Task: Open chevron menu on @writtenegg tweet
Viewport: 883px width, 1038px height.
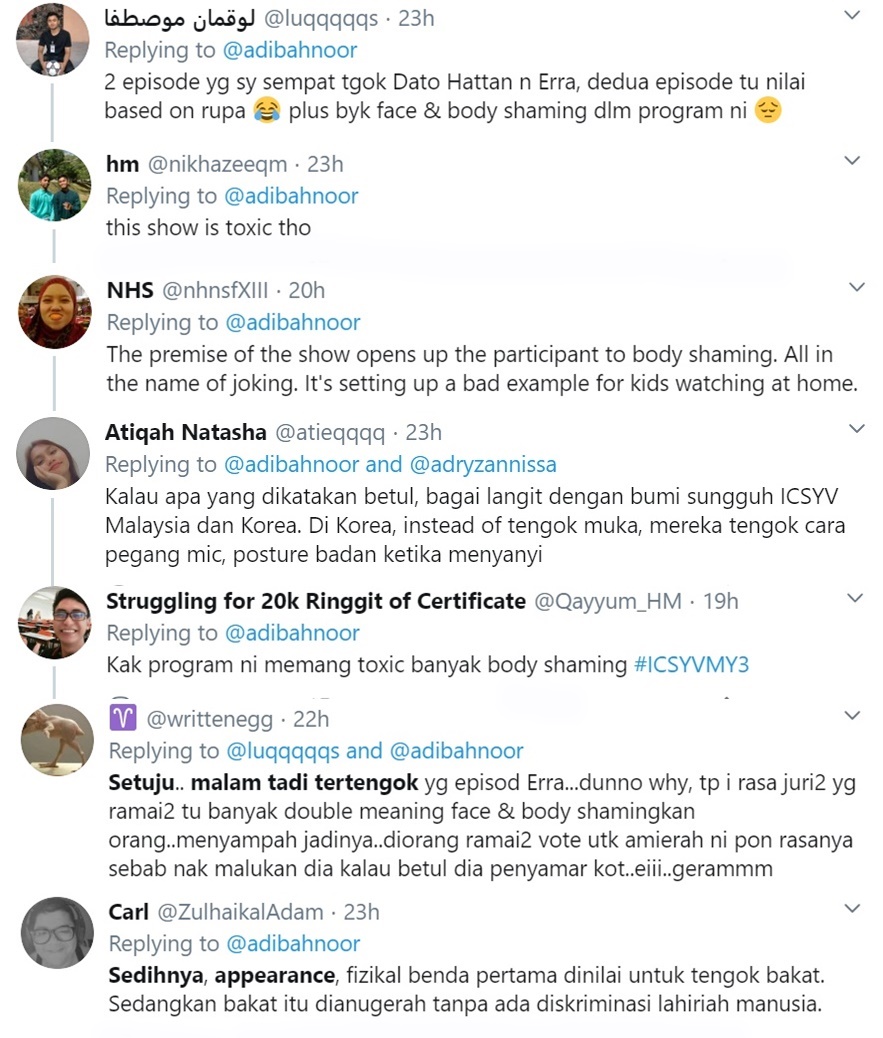Action: pos(853,716)
